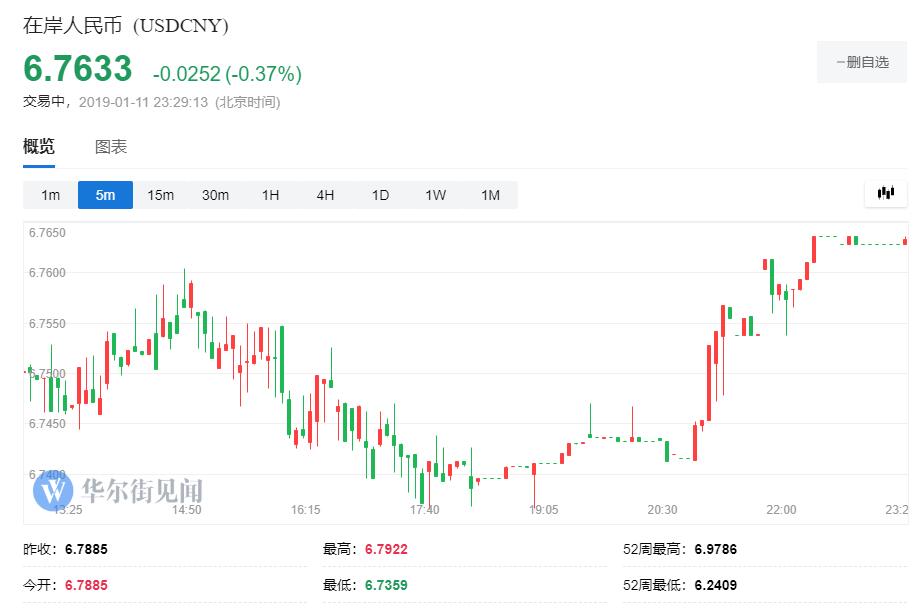Open the candlestick chart type icon
The width and height of the screenshot is (916, 611).
pos(886,194)
